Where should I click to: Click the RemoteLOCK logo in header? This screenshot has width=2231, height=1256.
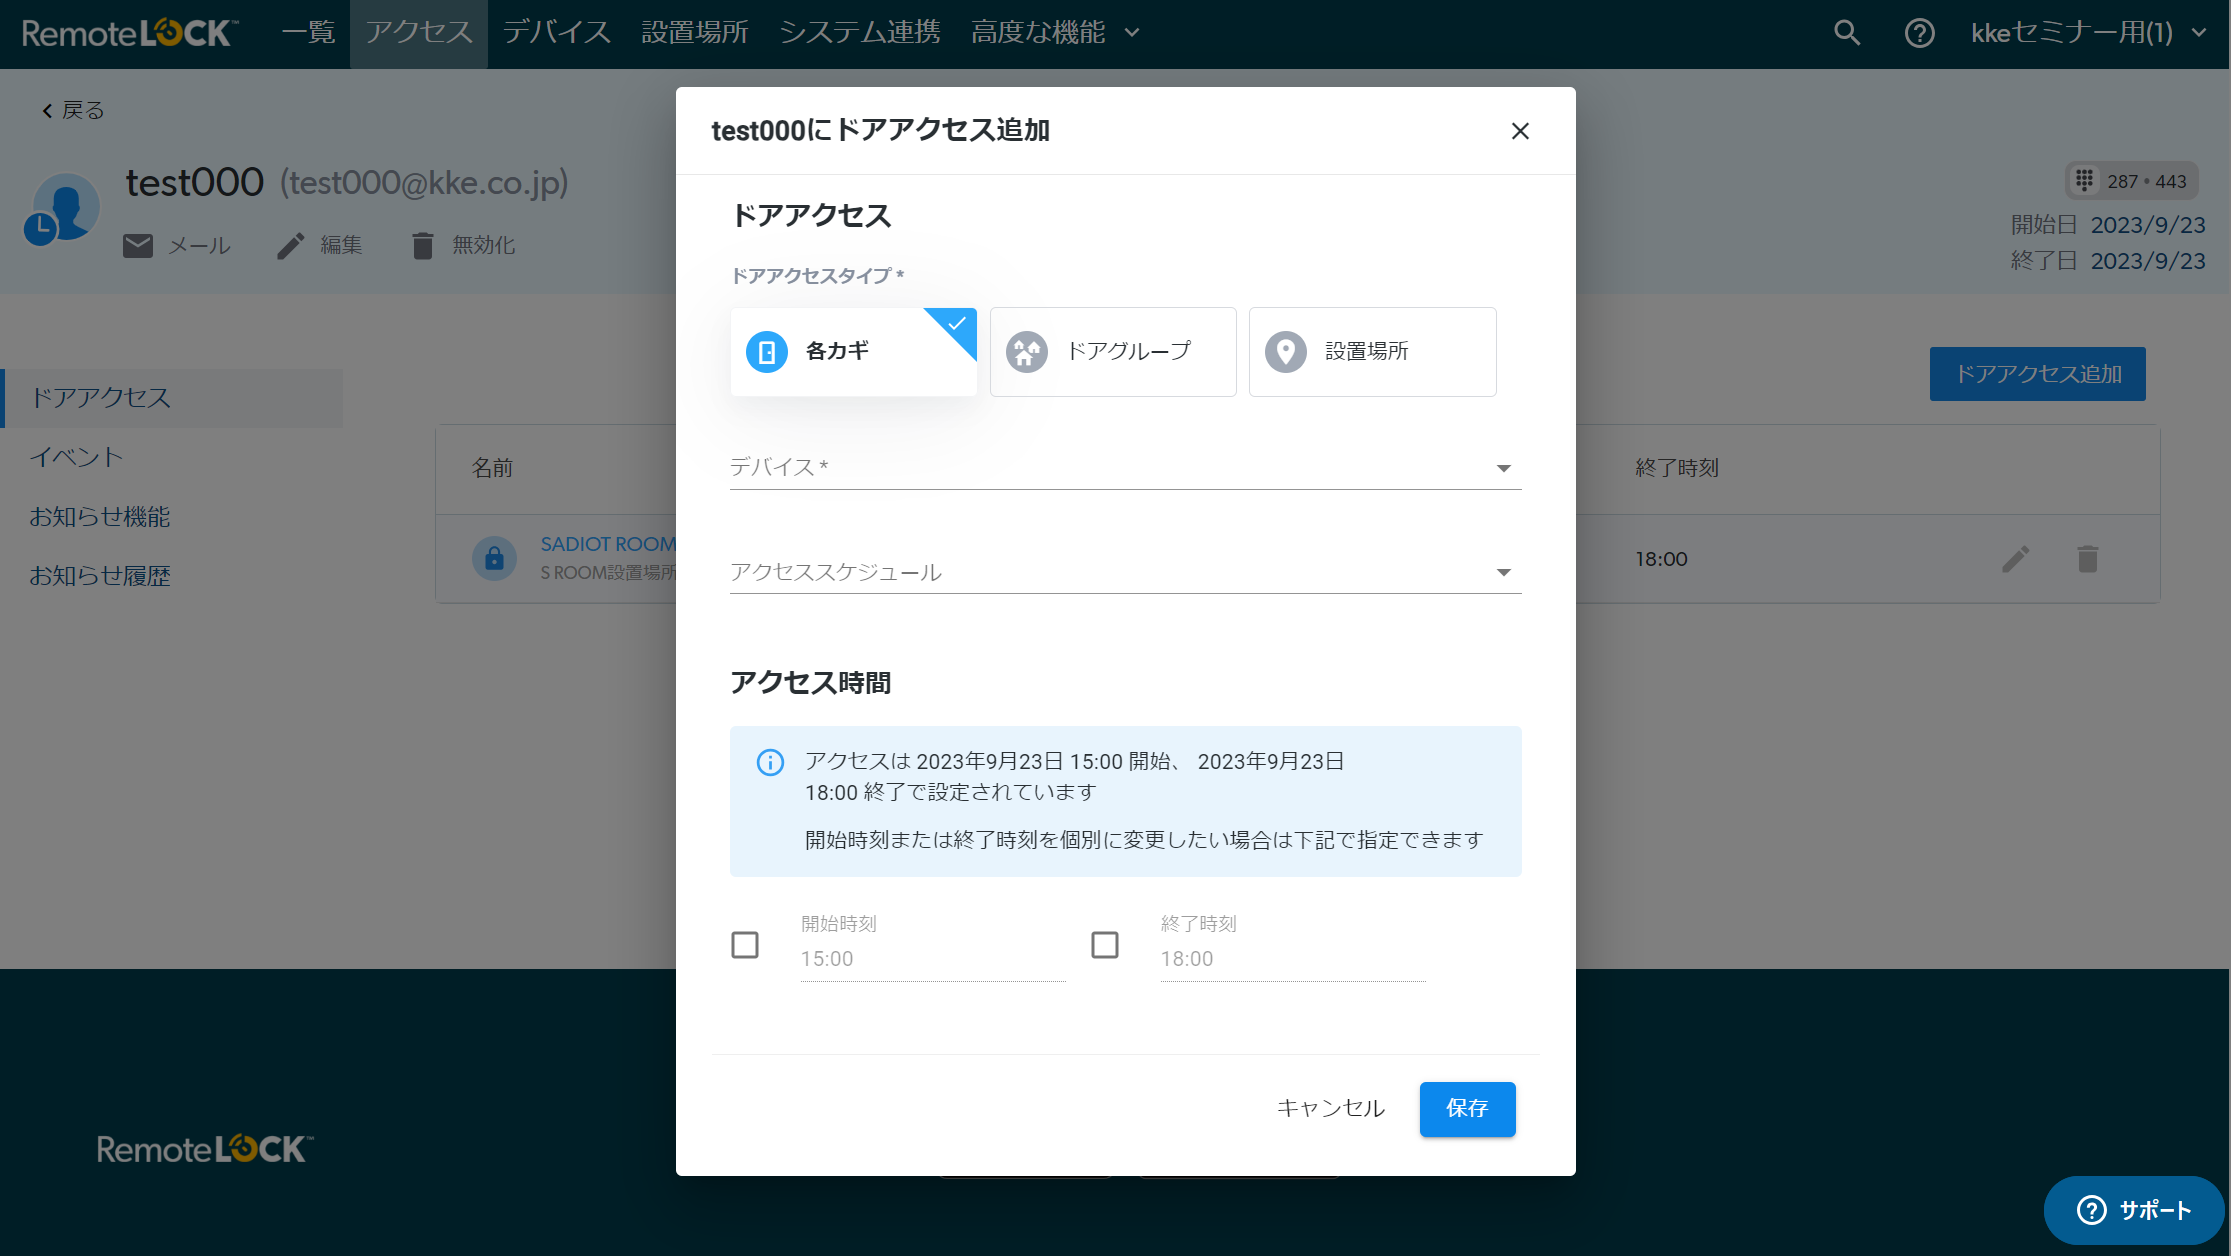coord(130,34)
